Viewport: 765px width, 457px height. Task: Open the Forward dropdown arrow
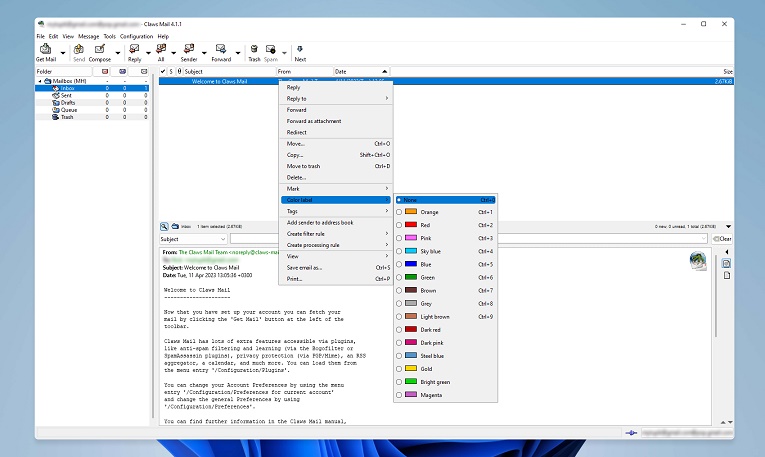coord(238,53)
